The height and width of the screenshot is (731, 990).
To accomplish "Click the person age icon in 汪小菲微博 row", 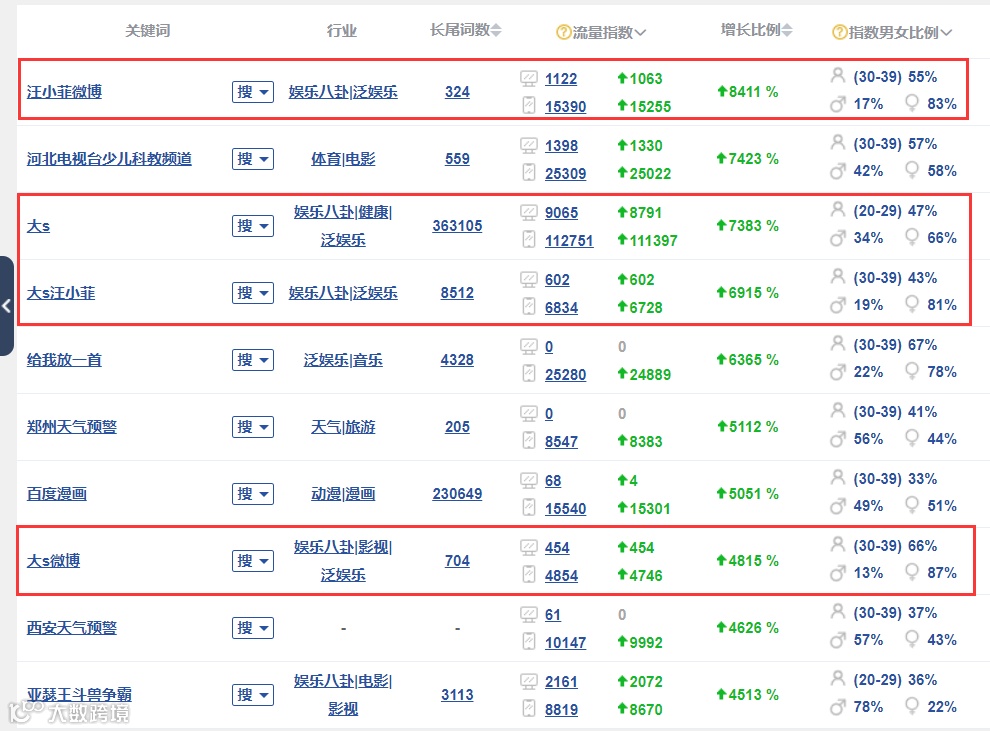I will click(837, 76).
